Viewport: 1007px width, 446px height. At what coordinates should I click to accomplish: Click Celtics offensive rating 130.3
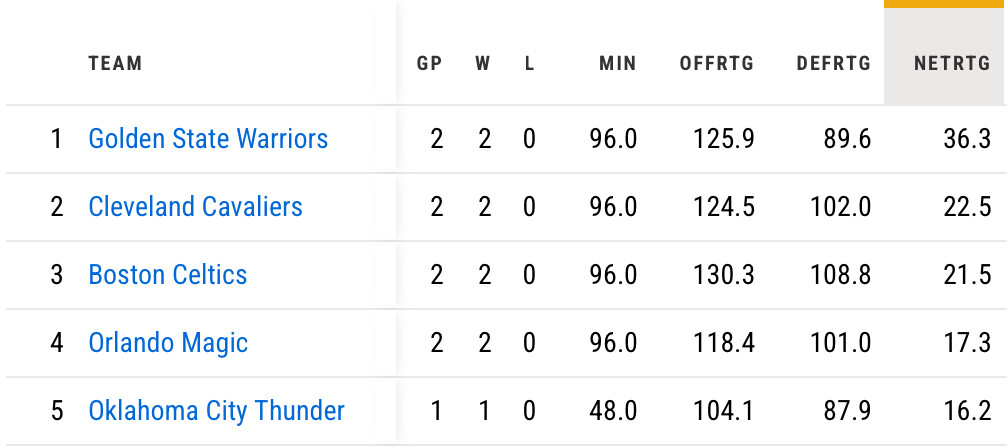pos(723,274)
